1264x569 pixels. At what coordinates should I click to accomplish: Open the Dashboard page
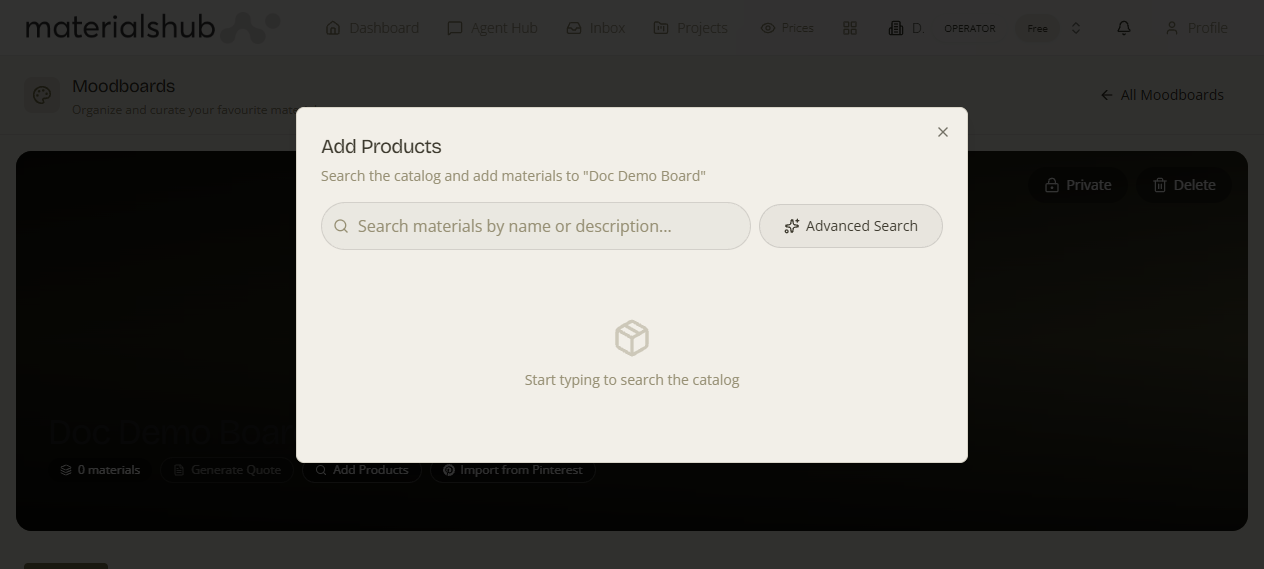(372, 28)
